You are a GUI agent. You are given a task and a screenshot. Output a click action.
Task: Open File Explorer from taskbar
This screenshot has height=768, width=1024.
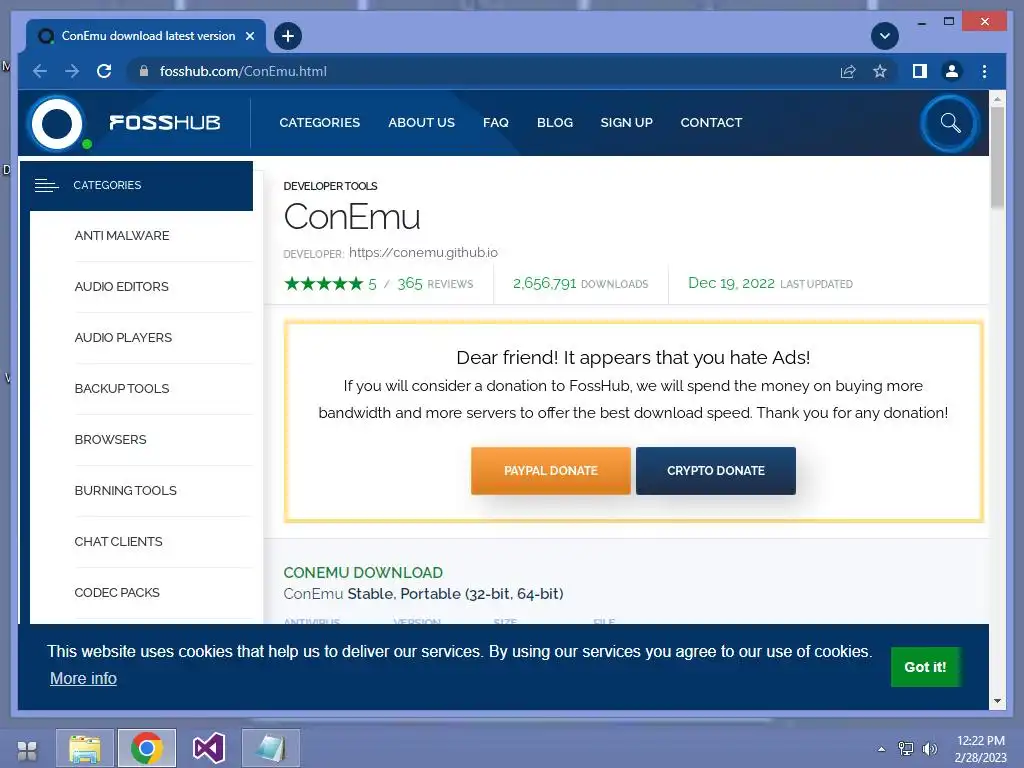pos(85,748)
